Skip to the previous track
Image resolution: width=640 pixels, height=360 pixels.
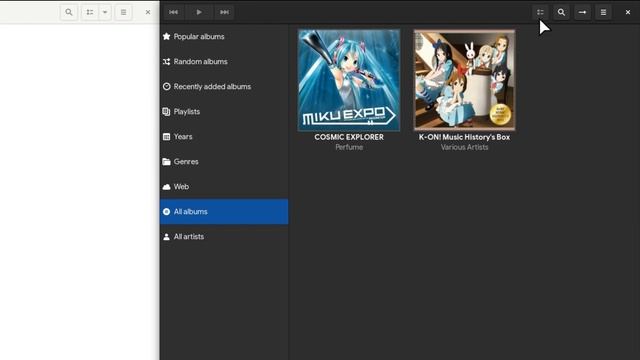click(x=173, y=12)
